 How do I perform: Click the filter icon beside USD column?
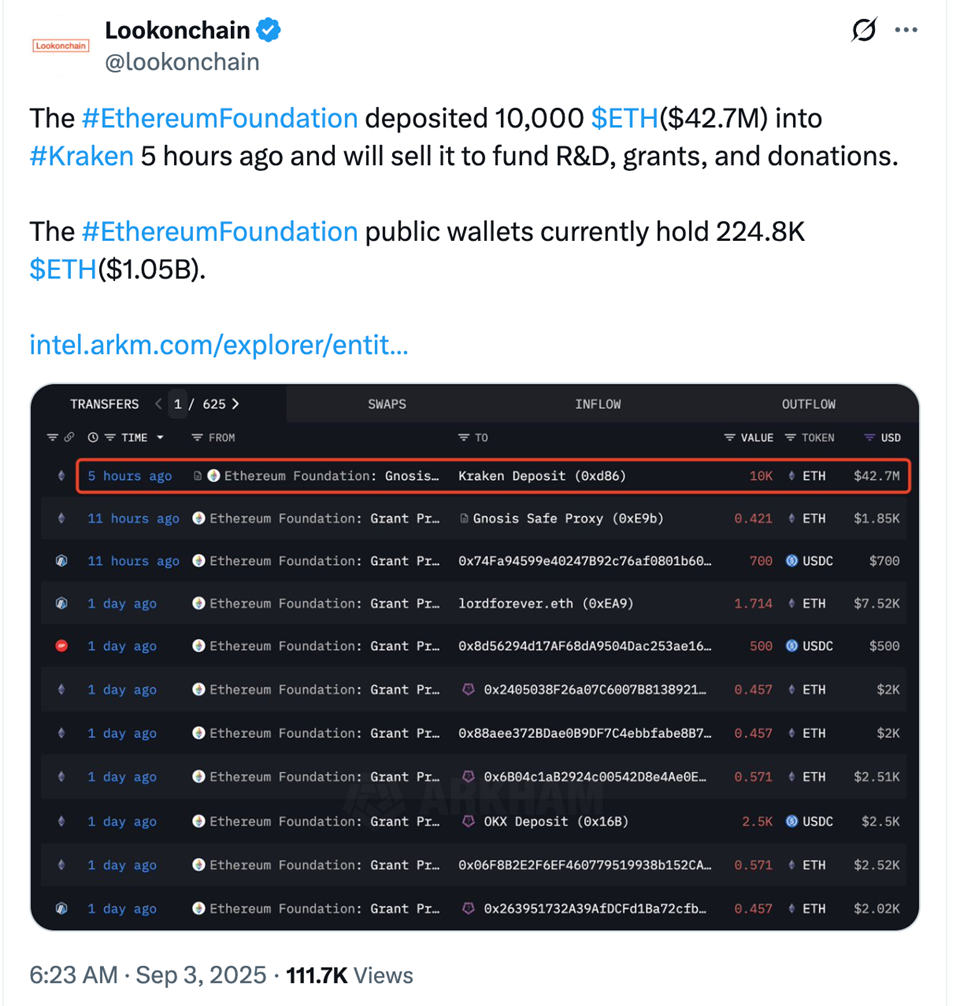[x=869, y=438]
